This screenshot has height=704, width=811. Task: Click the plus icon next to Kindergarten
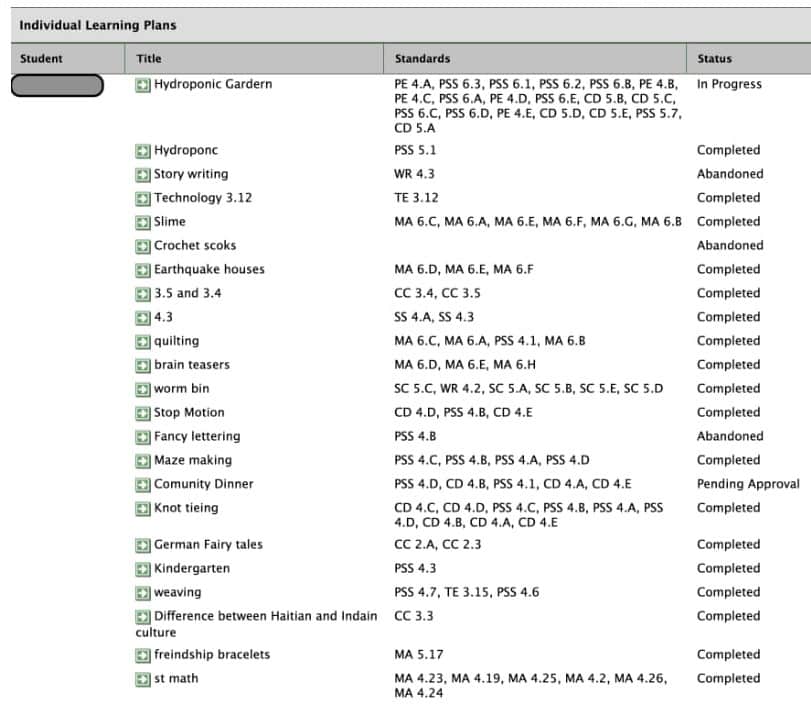coord(143,569)
